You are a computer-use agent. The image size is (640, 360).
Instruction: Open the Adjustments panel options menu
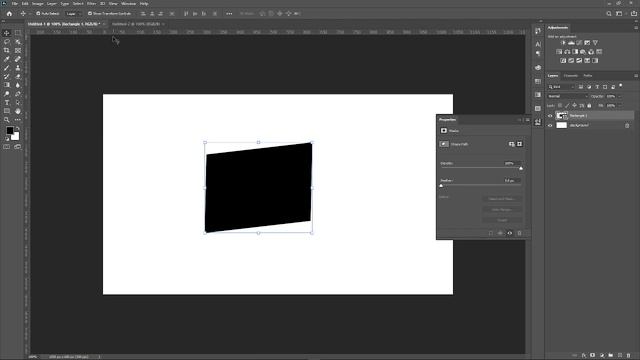[636, 28]
